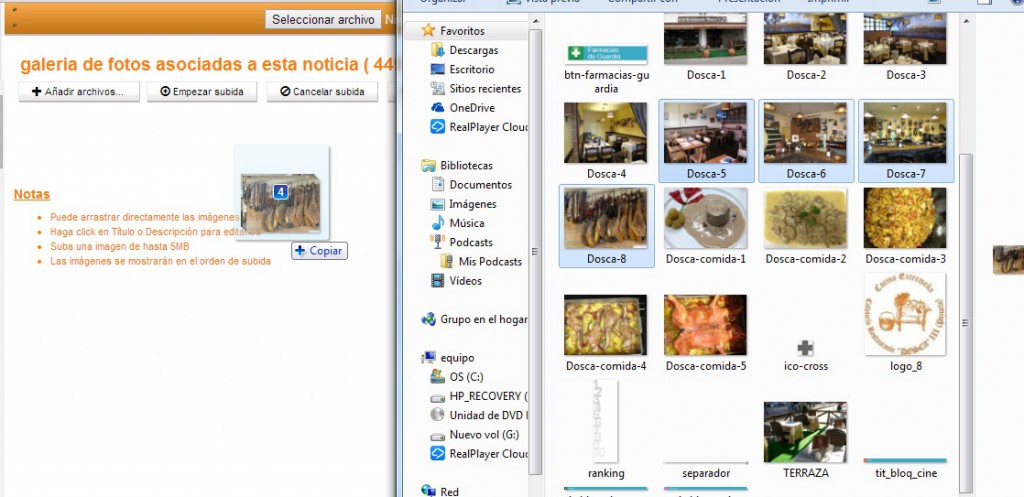This screenshot has width=1024, height=497.
Task: Open Grupo en el hogar icon
Action: tap(428, 319)
